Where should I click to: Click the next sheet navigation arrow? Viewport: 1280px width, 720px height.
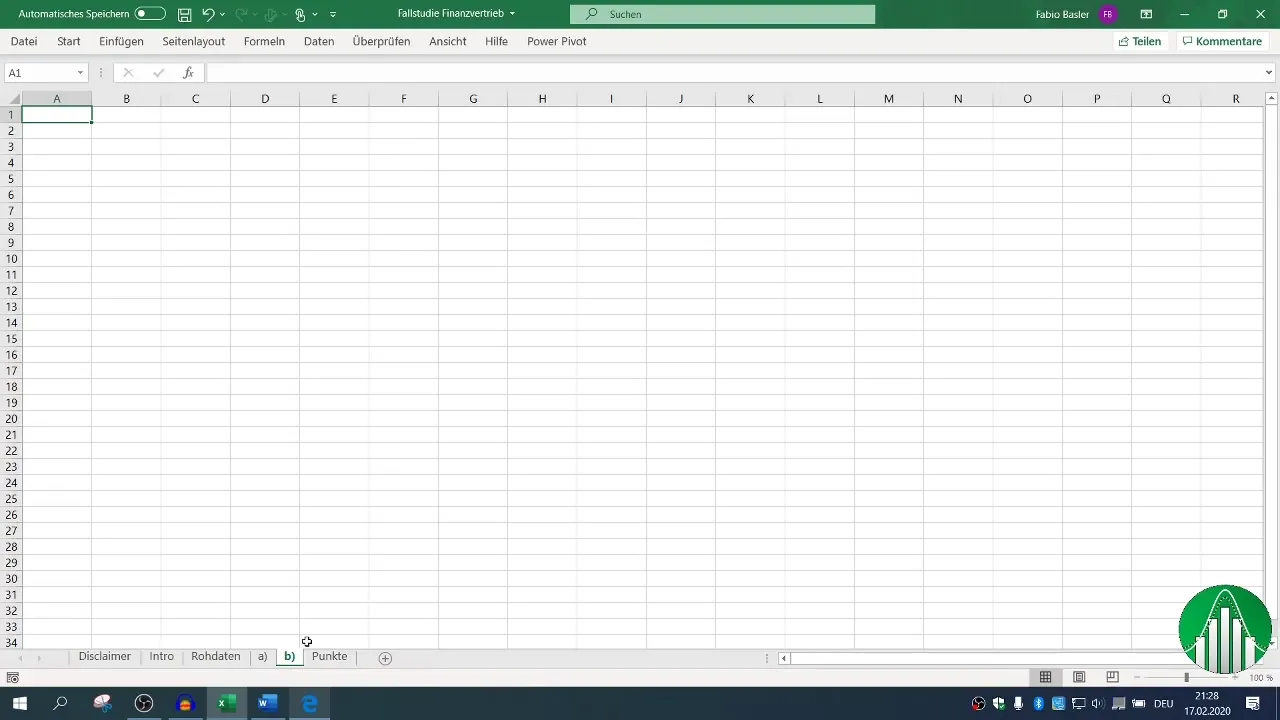(40, 658)
